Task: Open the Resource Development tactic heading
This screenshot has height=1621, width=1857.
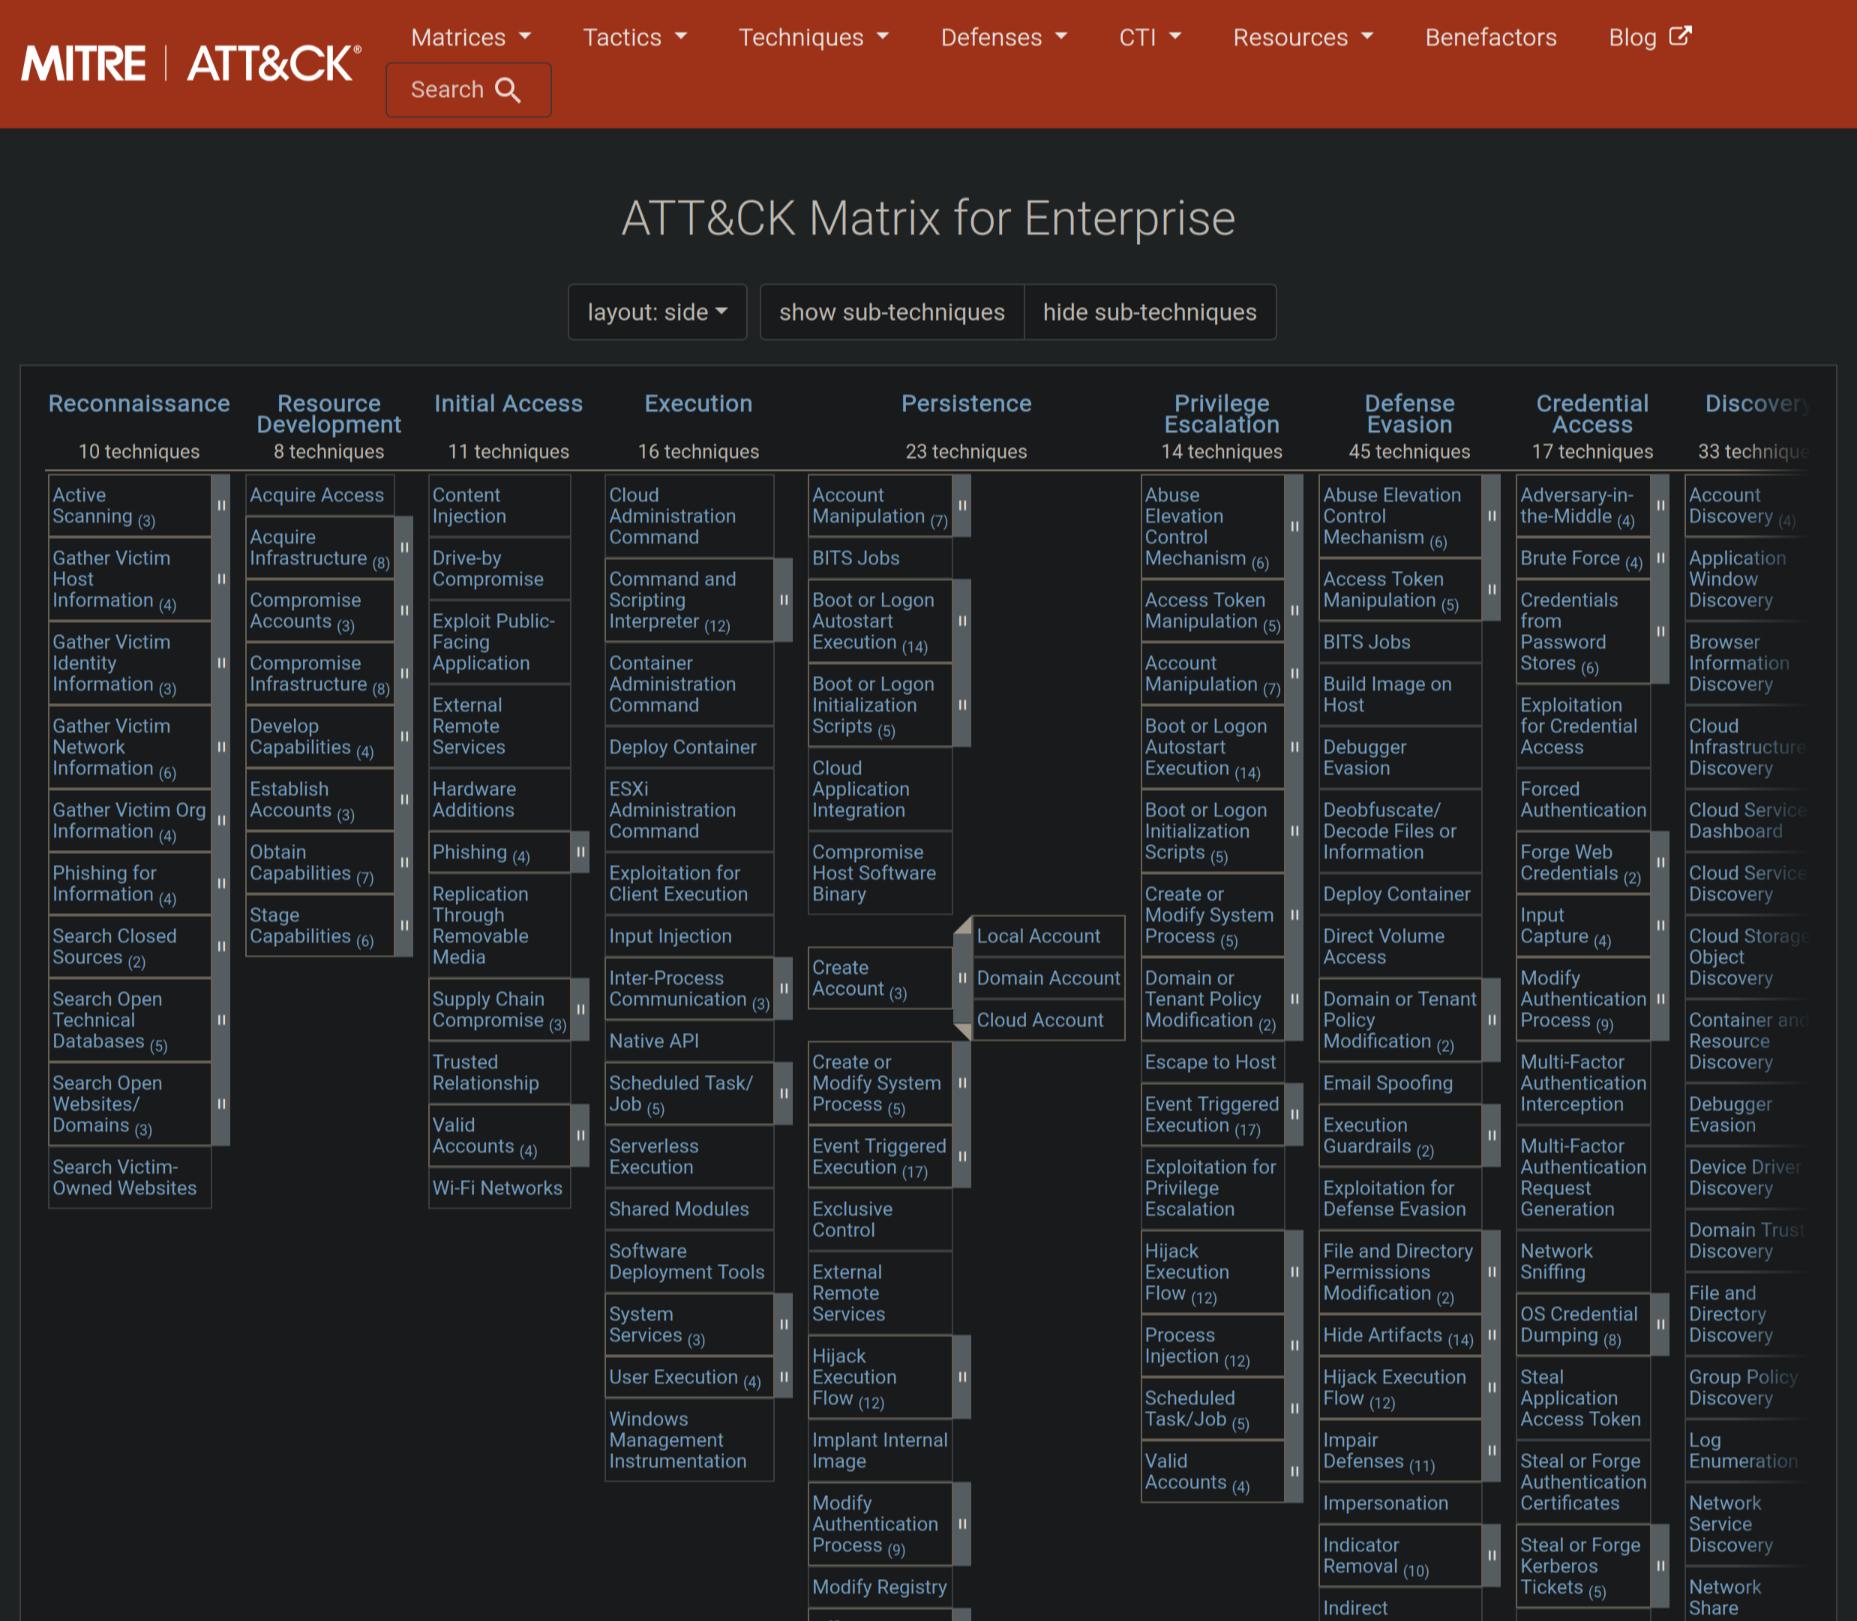Action: (329, 414)
